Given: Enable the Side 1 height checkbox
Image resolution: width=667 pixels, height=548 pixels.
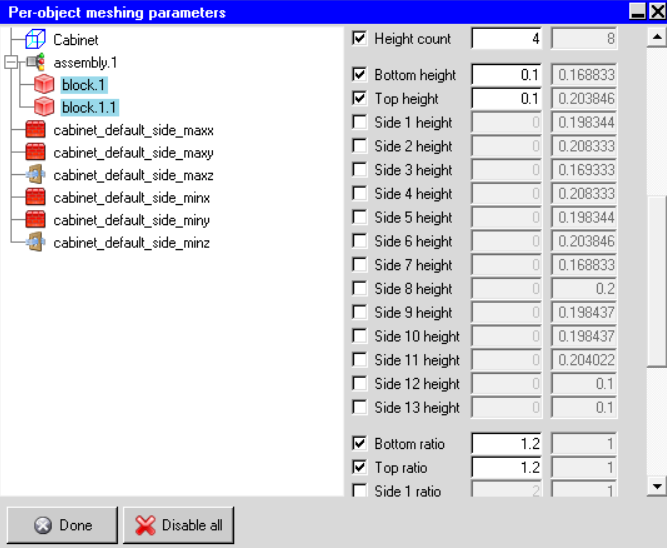Looking at the screenshot, I should (359, 122).
